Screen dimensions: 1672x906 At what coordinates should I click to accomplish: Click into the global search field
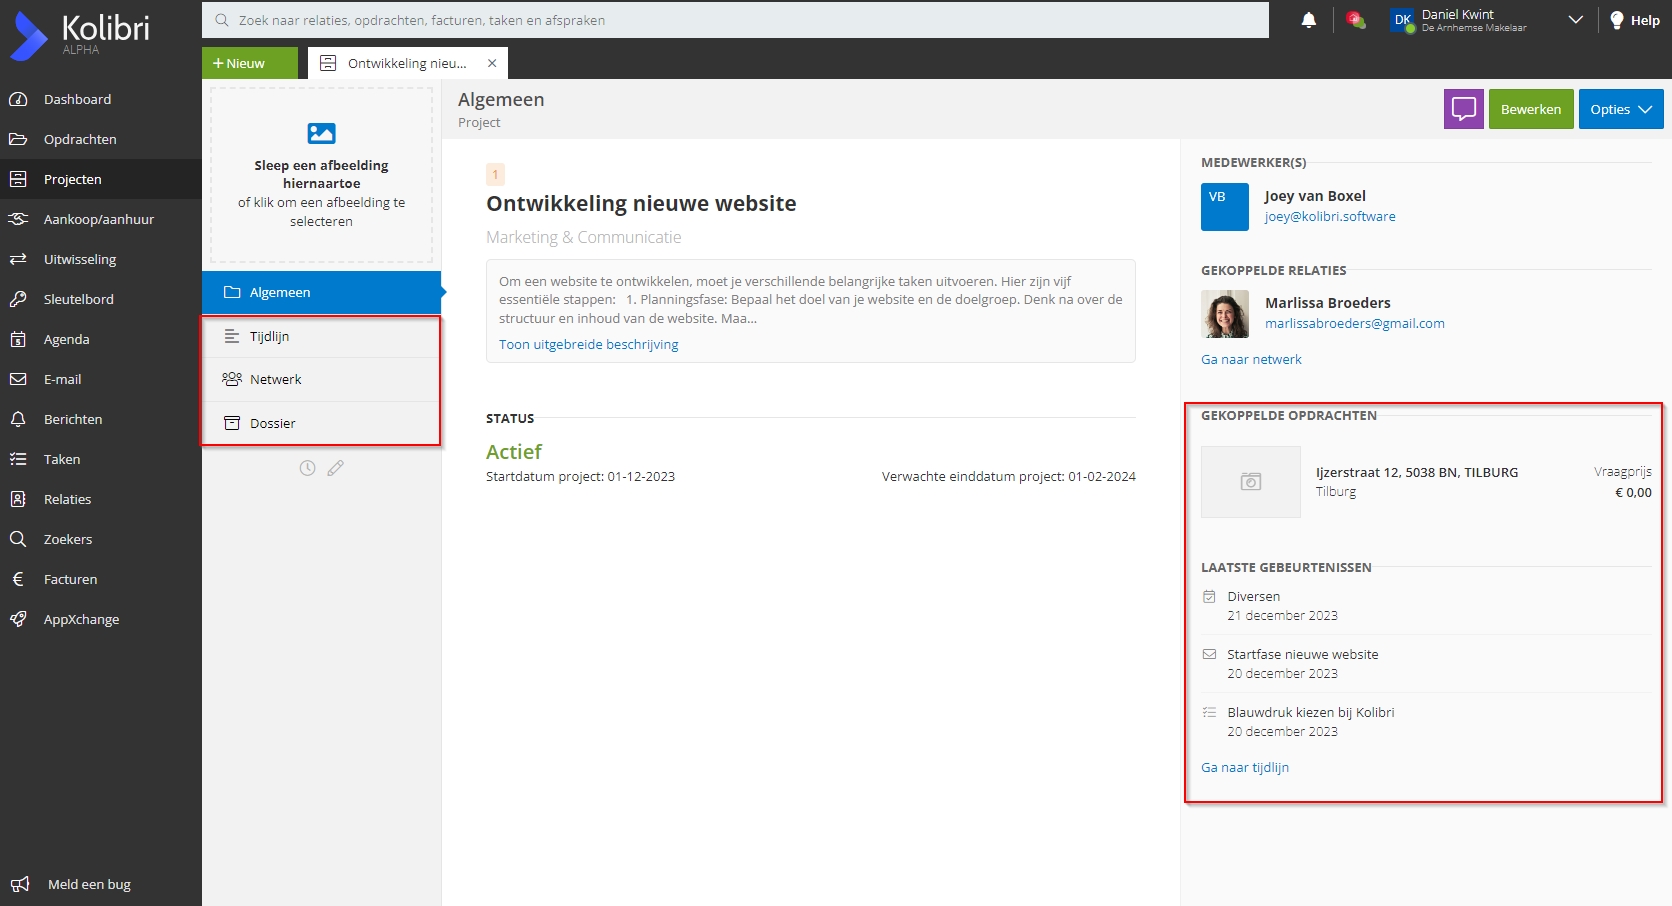pyautogui.click(x=735, y=20)
